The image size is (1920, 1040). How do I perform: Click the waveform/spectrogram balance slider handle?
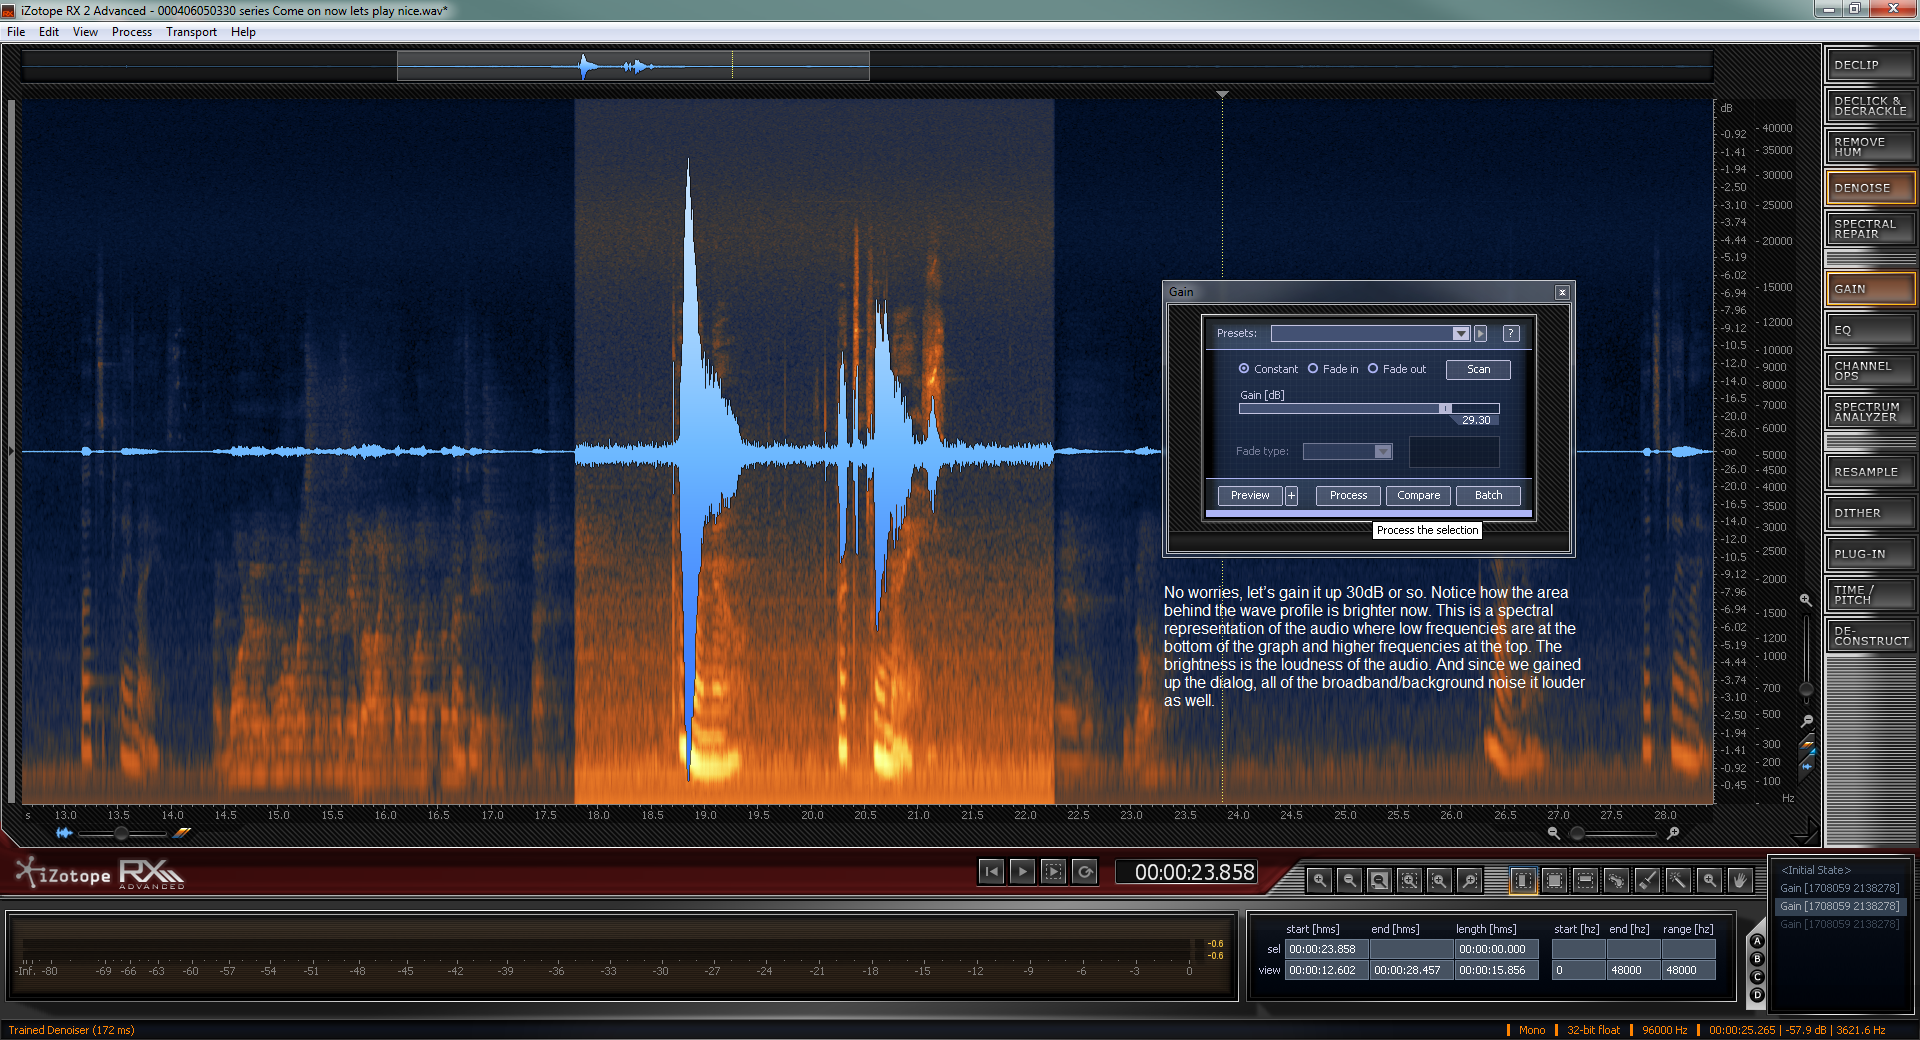[121, 833]
